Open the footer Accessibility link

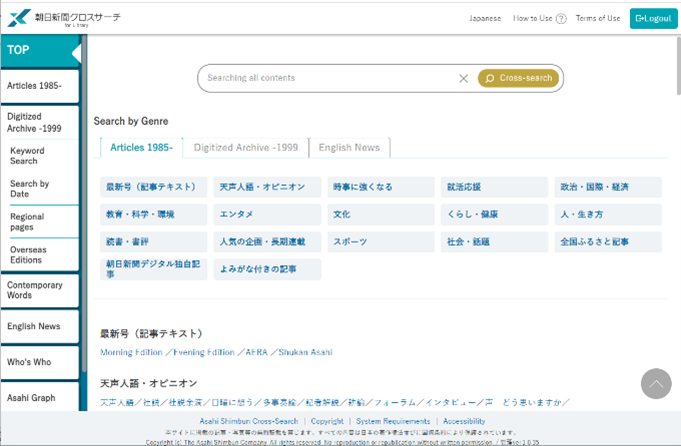click(464, 421)
